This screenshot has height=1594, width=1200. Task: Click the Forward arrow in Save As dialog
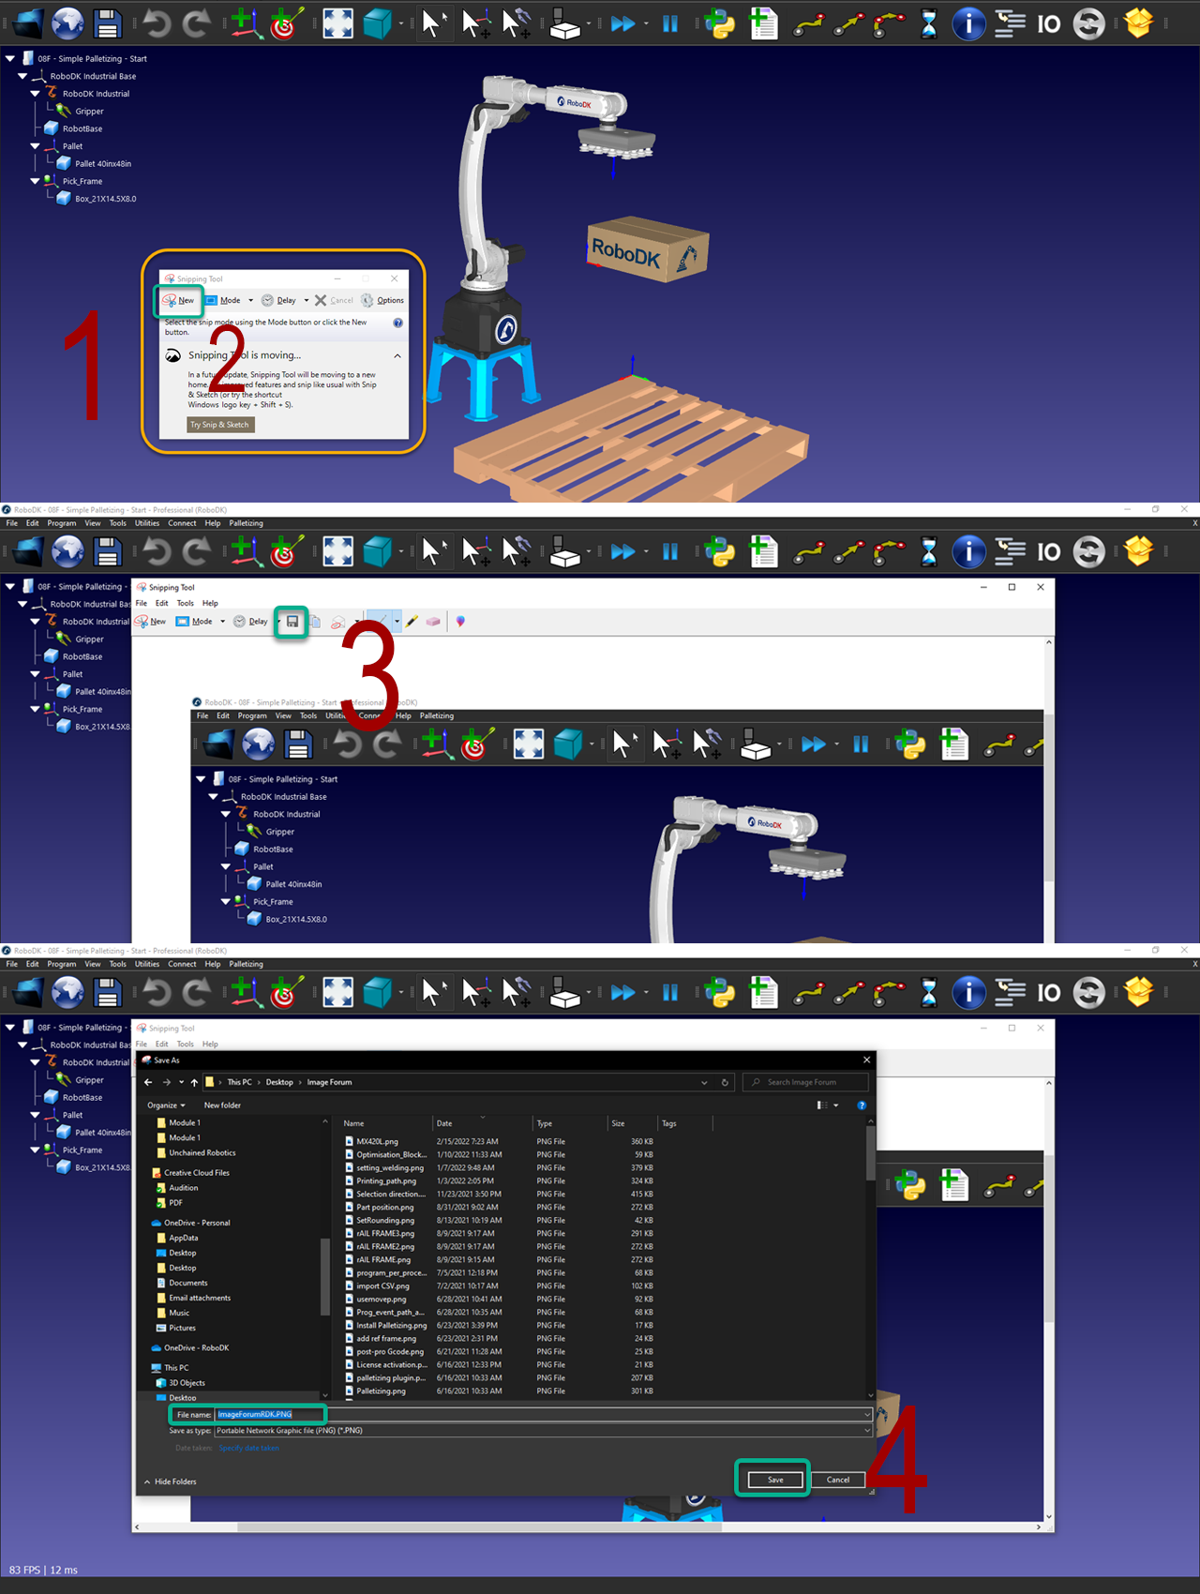(x=166, y=1082)
